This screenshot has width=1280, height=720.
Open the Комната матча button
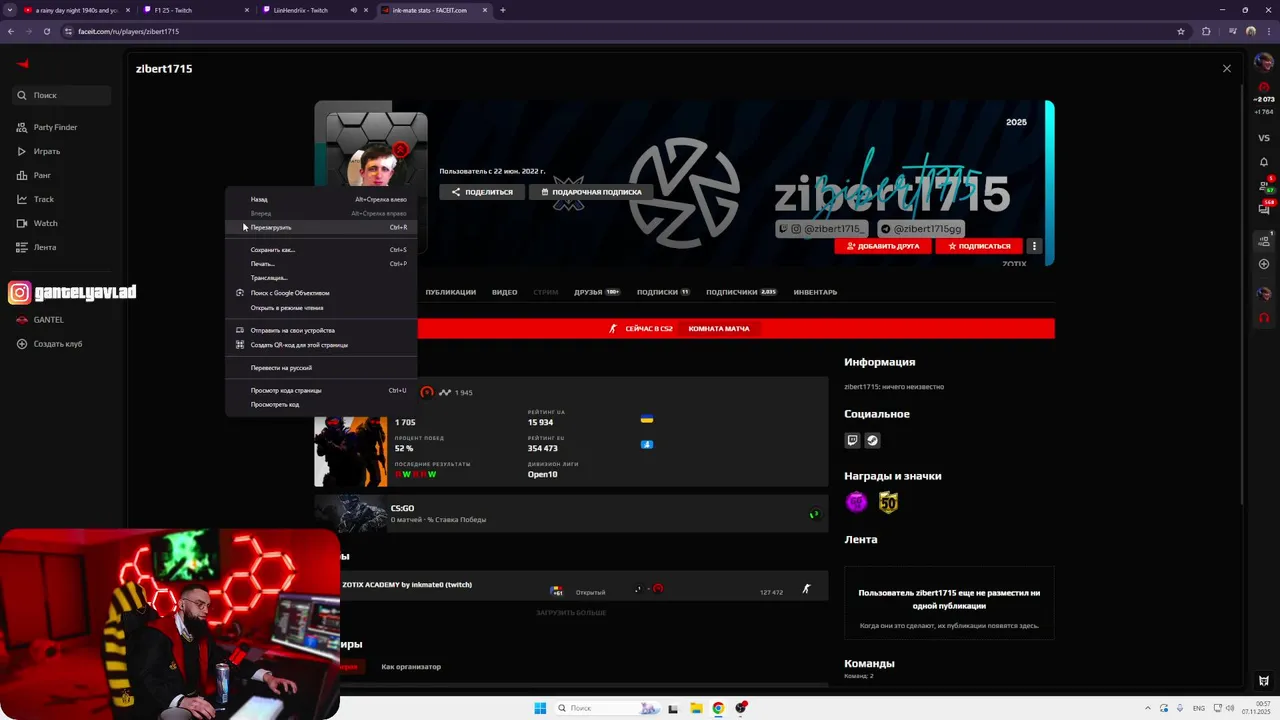tap(719, 329)
